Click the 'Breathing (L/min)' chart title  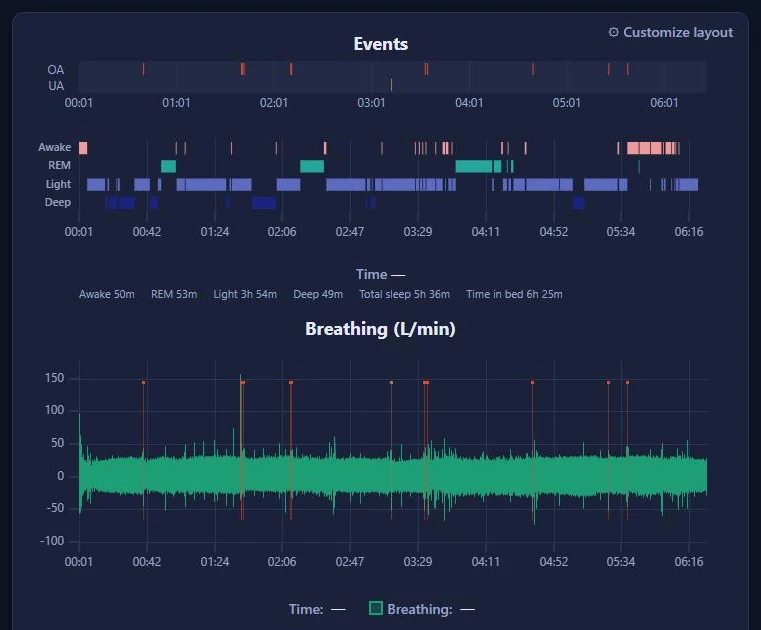[x=380, y=329]
